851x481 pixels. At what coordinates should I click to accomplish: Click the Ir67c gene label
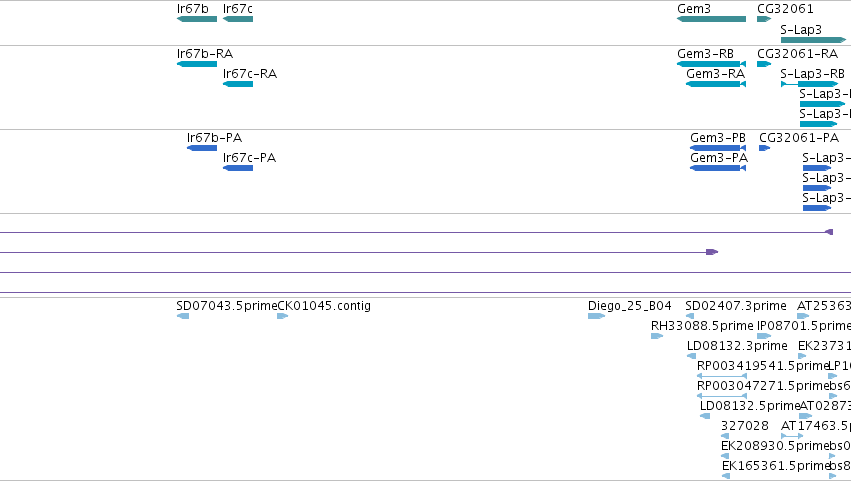(238, 9)
